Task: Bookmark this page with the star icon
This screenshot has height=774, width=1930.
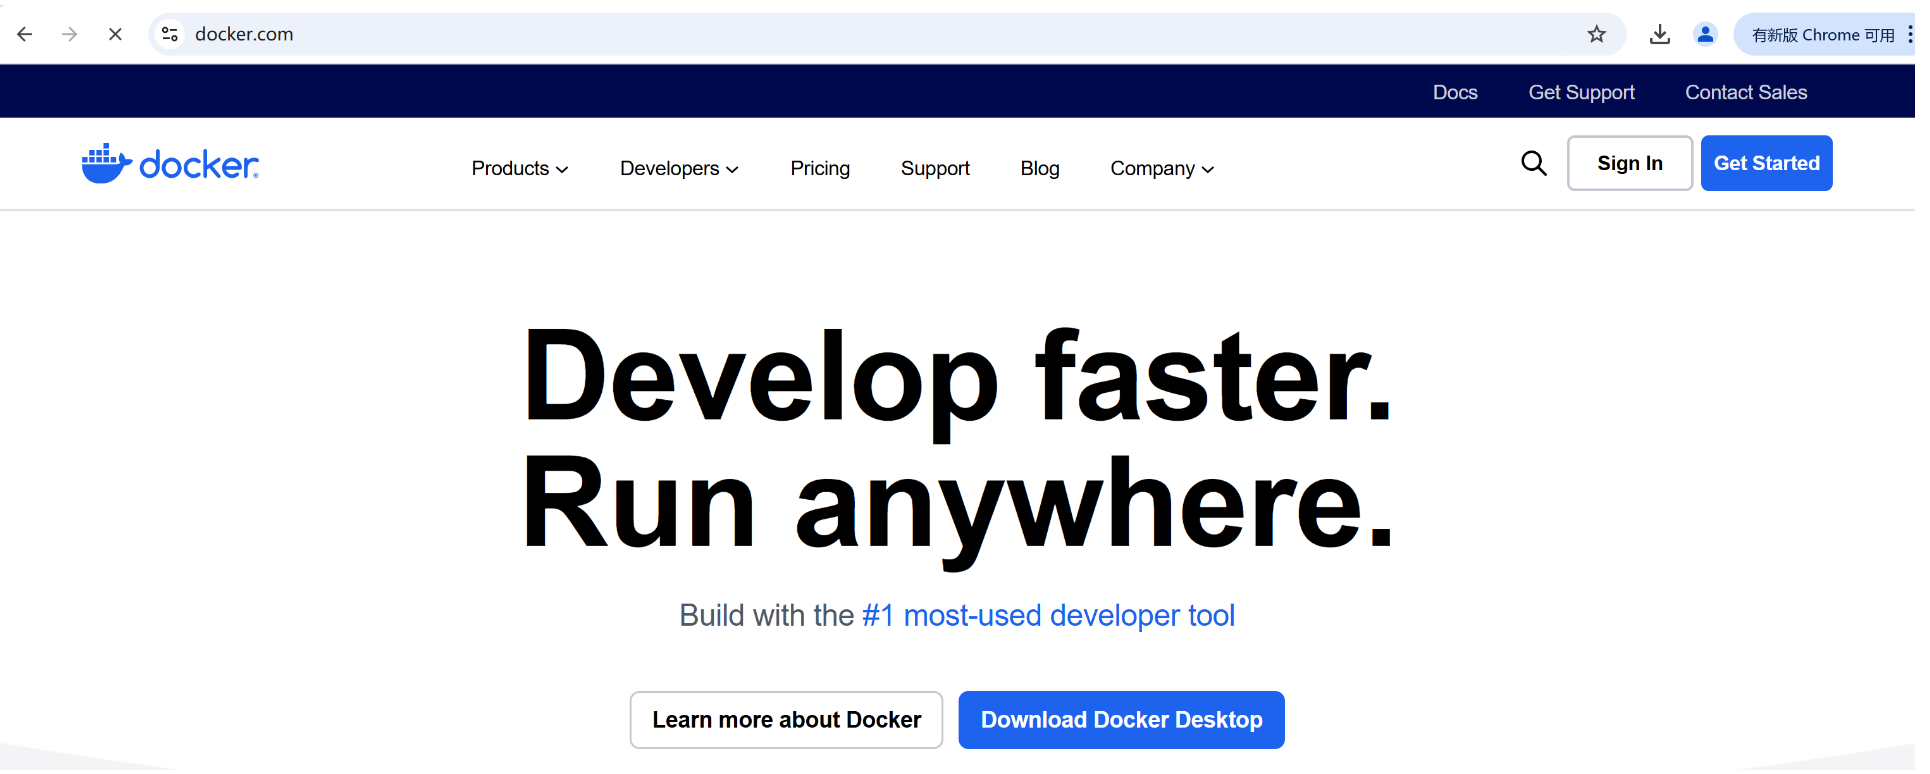Action: (x=1596, y=34)
